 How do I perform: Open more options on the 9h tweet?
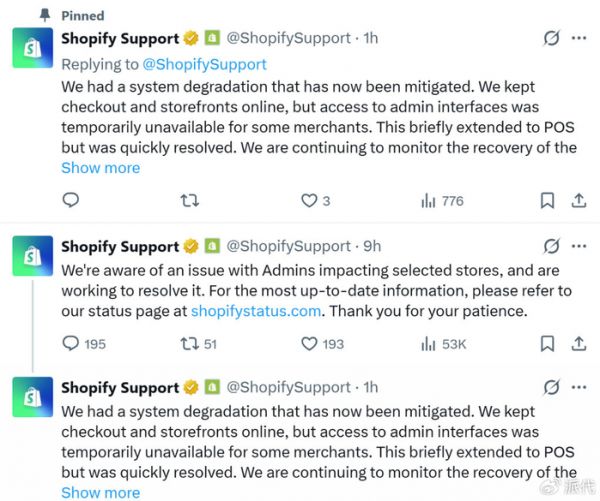(579, 245)
